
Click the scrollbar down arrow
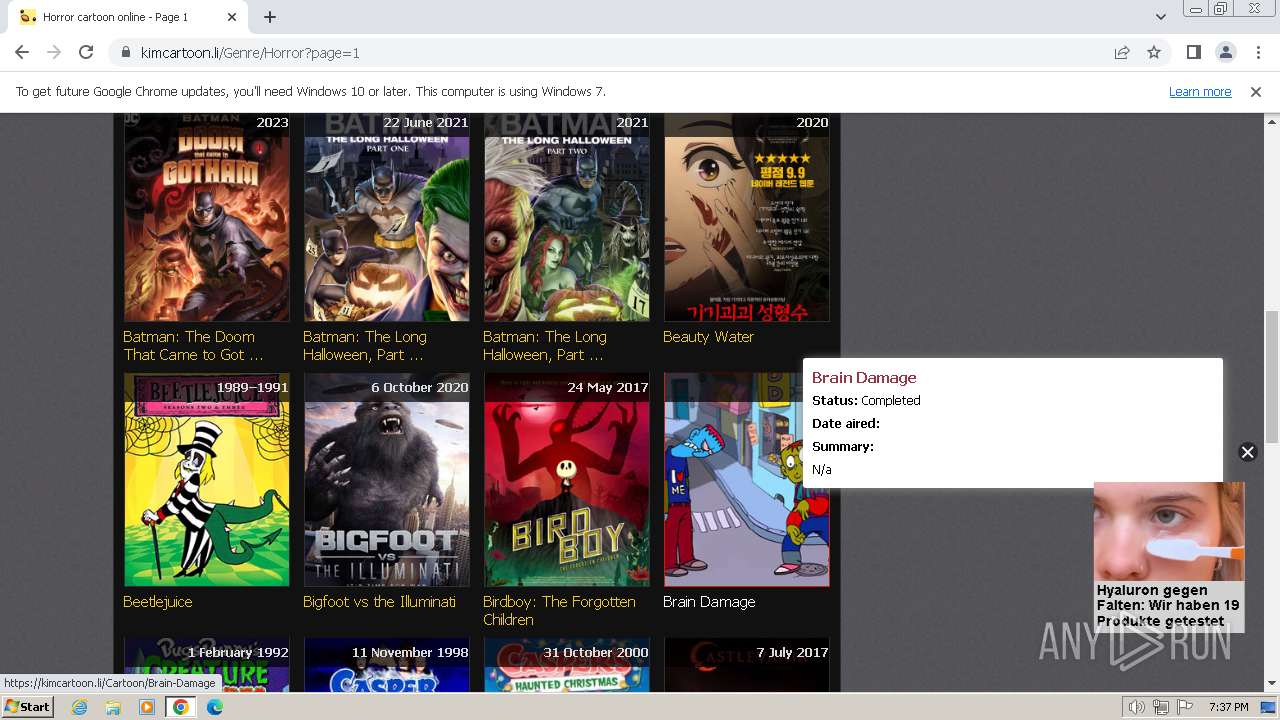1271,684
